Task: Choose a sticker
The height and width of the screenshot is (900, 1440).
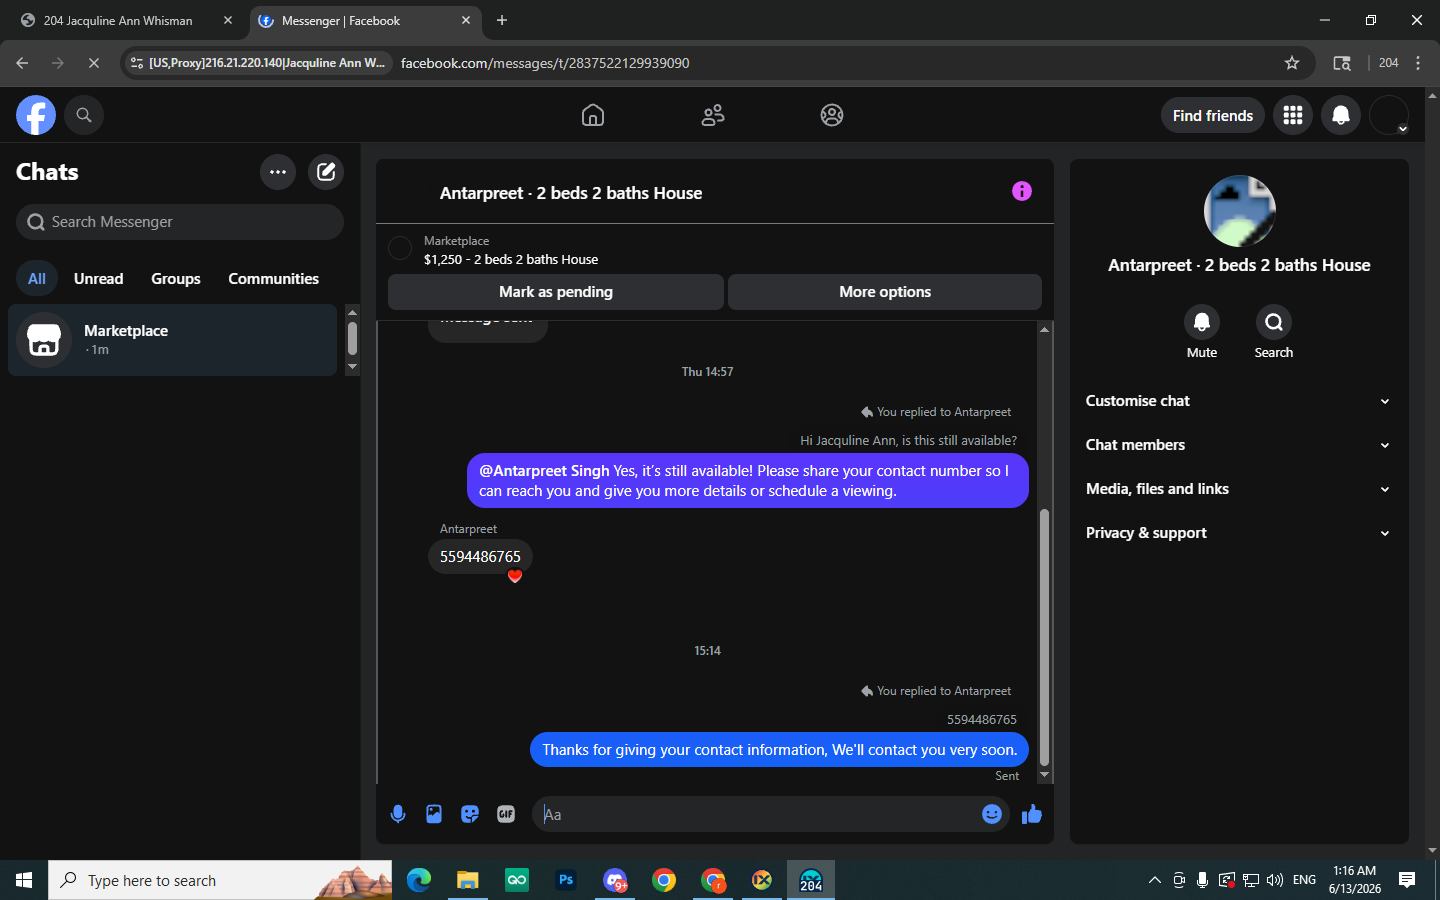Action: [470, 814]
